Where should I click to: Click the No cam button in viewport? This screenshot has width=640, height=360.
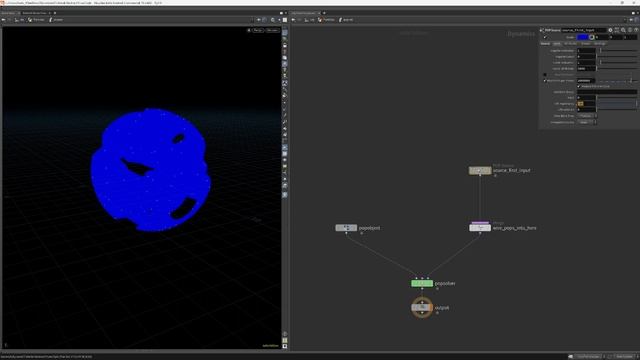(x=272, y=30)
